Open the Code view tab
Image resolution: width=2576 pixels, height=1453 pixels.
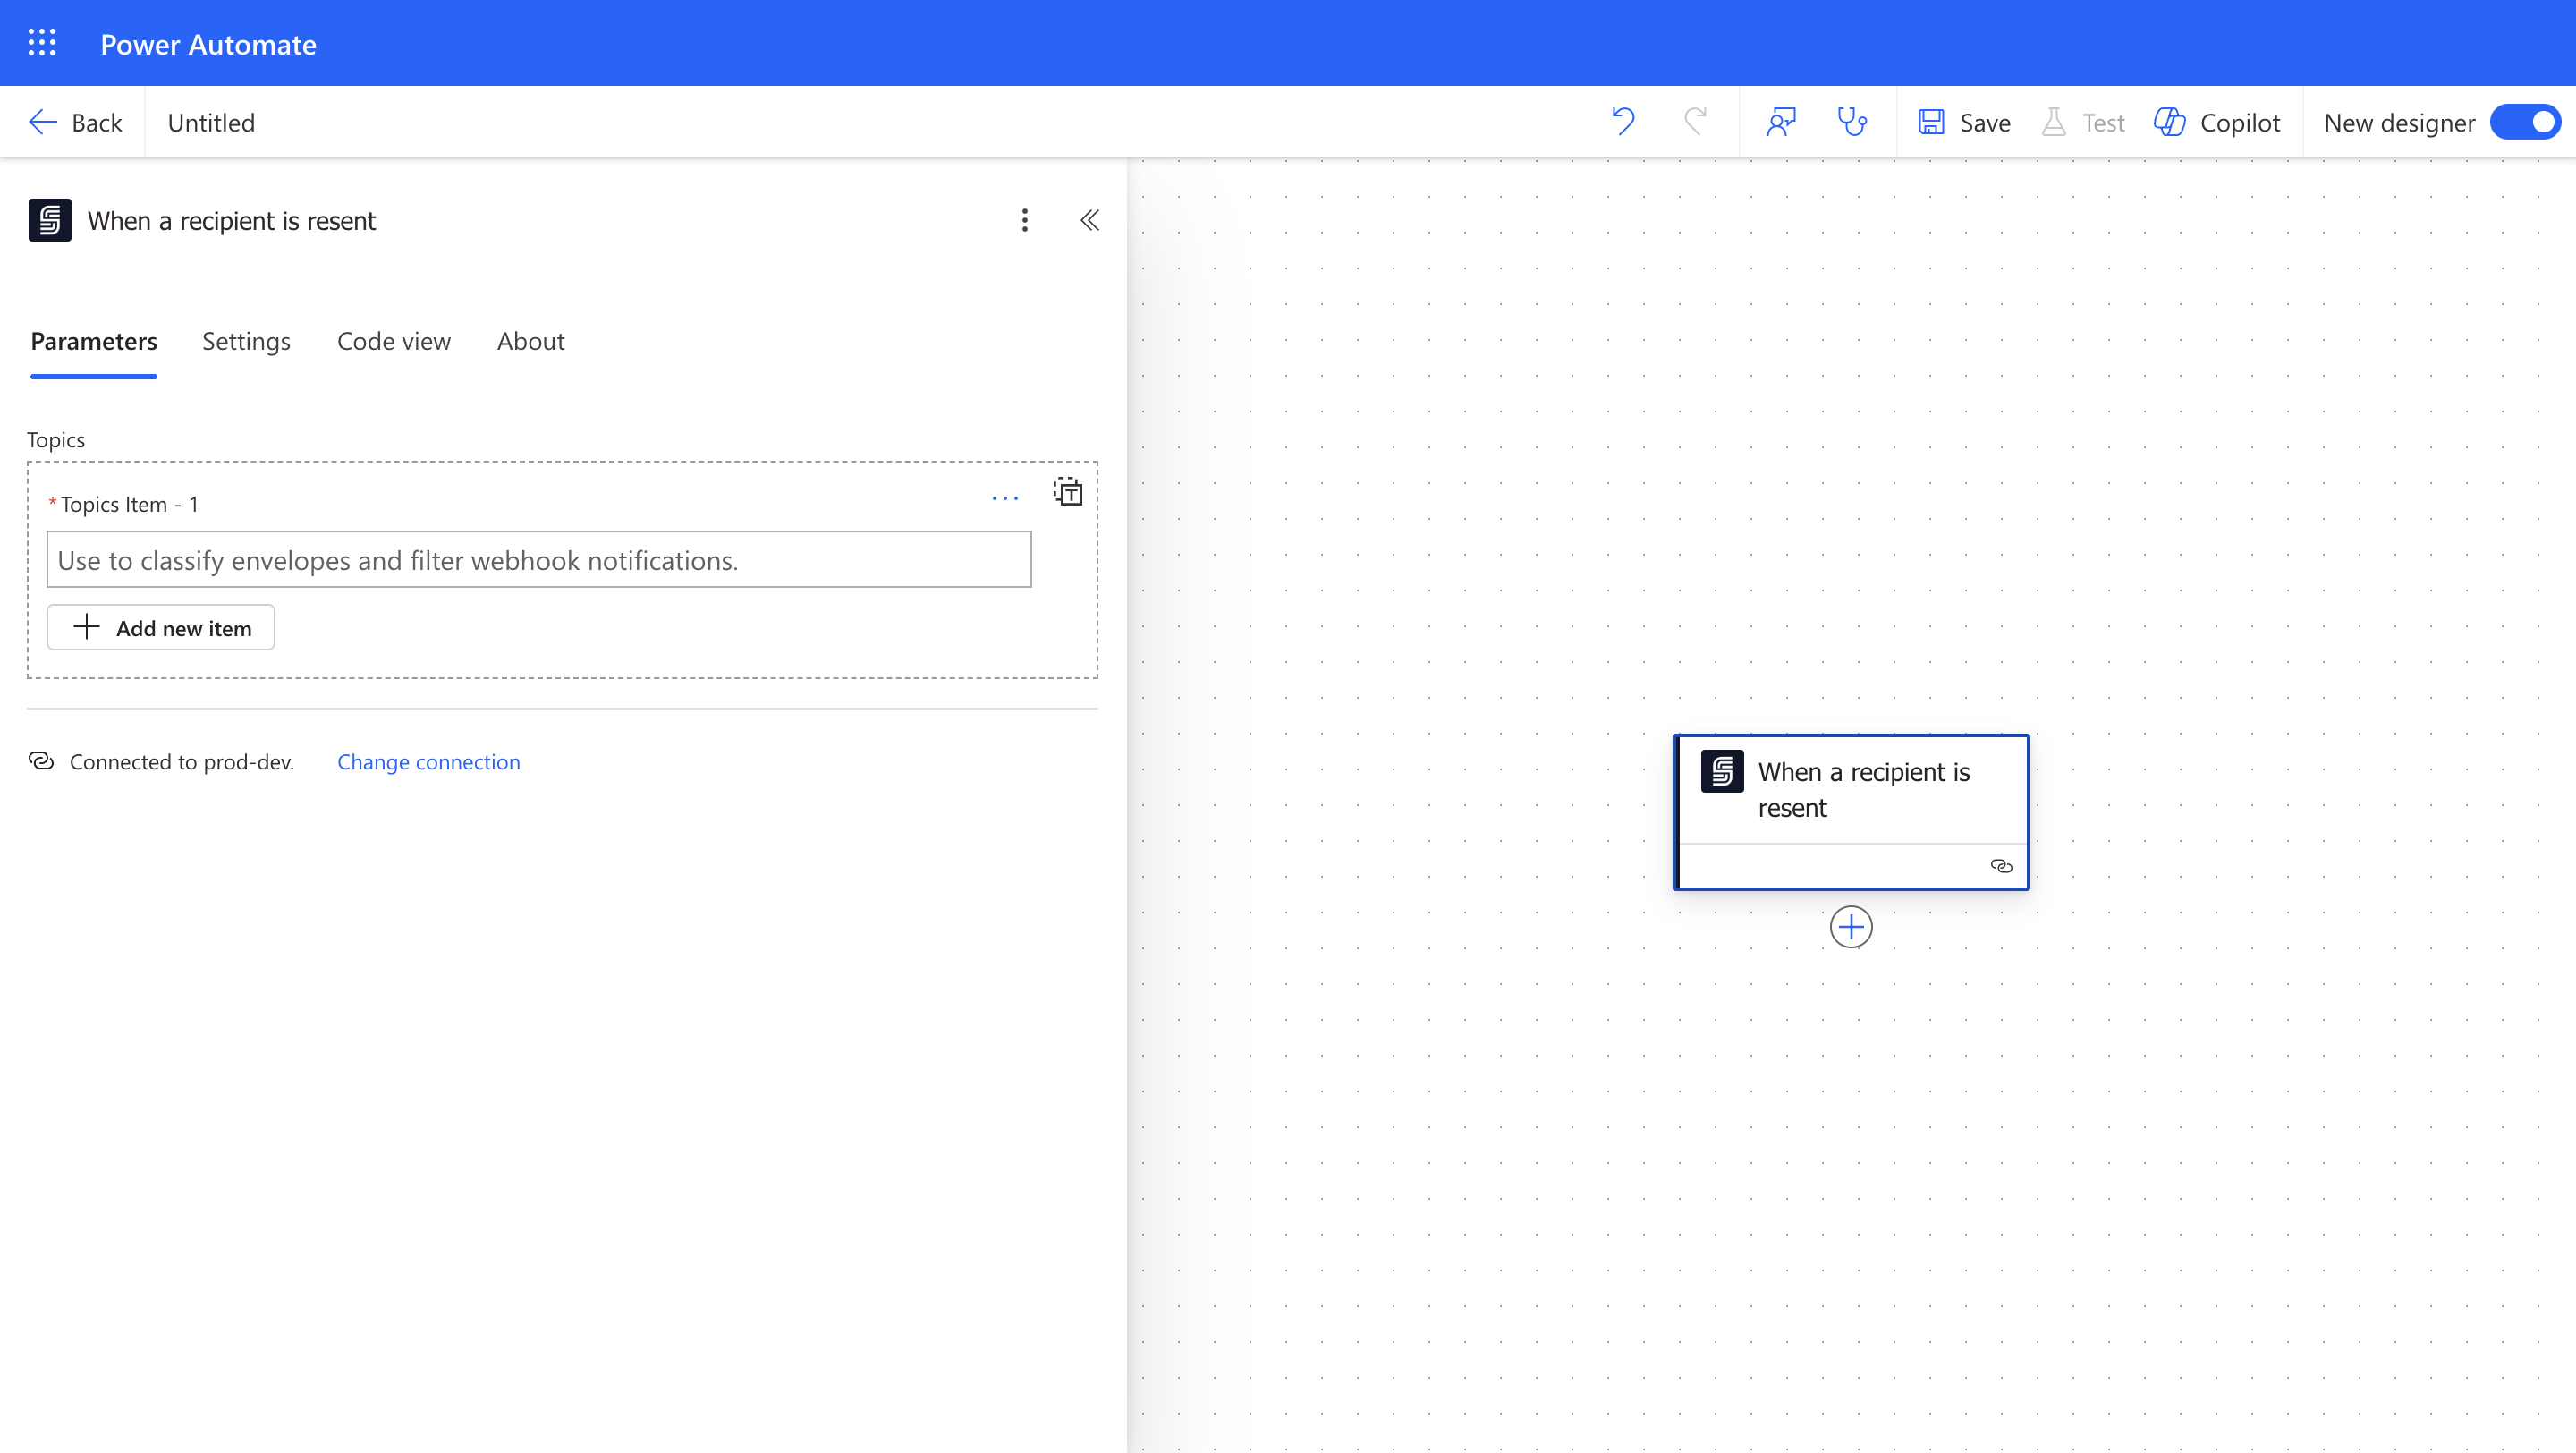coord(394,341)
